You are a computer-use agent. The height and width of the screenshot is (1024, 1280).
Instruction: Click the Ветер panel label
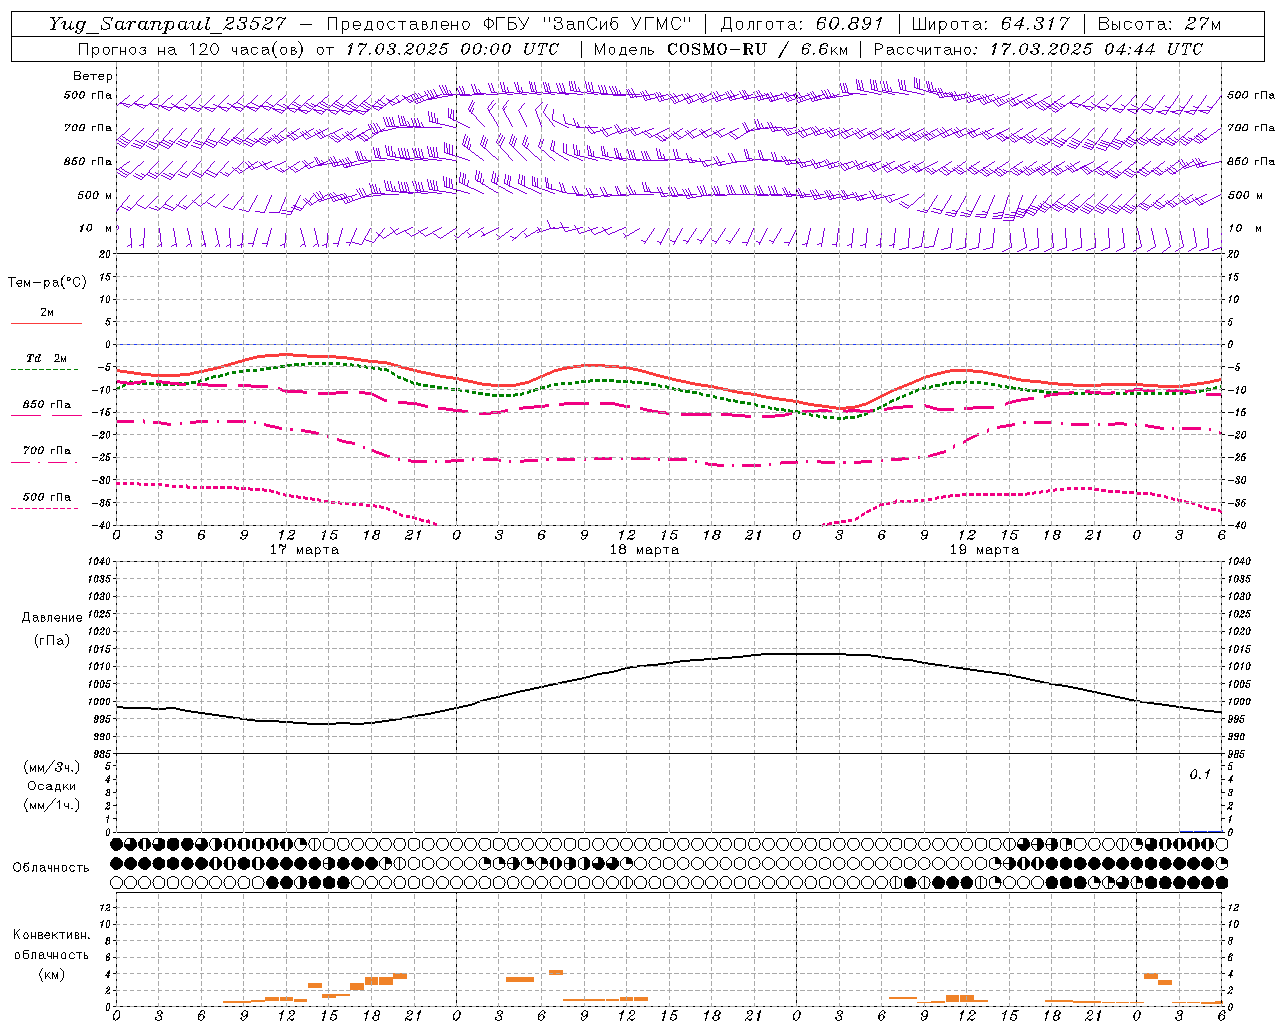click(x=93, y=76)
